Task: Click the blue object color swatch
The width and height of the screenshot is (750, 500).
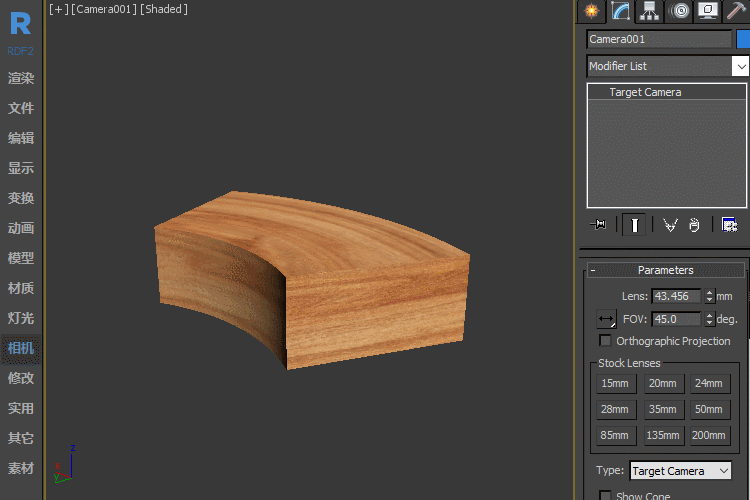Action: click(743, 39)
